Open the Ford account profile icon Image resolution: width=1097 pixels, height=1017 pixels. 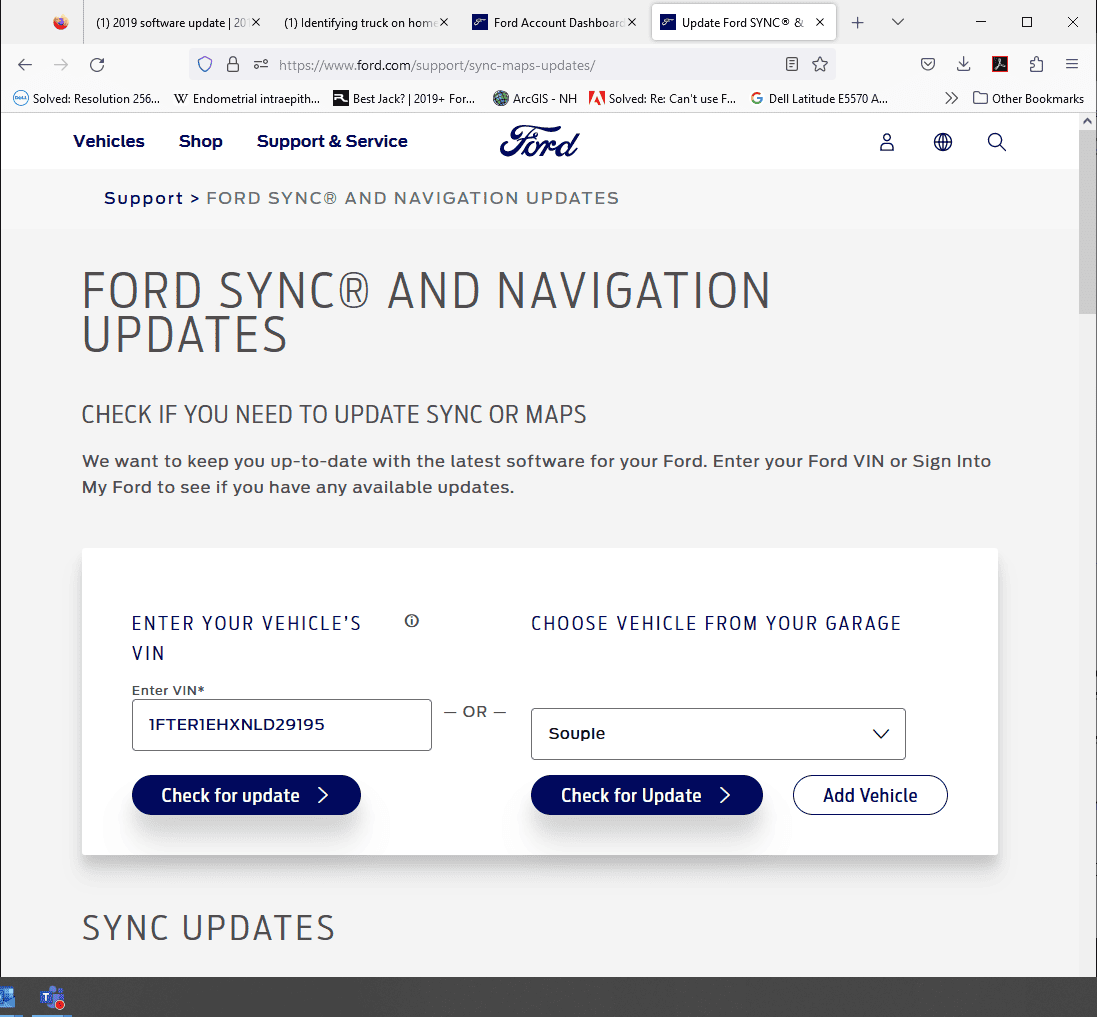coord(886,142)
